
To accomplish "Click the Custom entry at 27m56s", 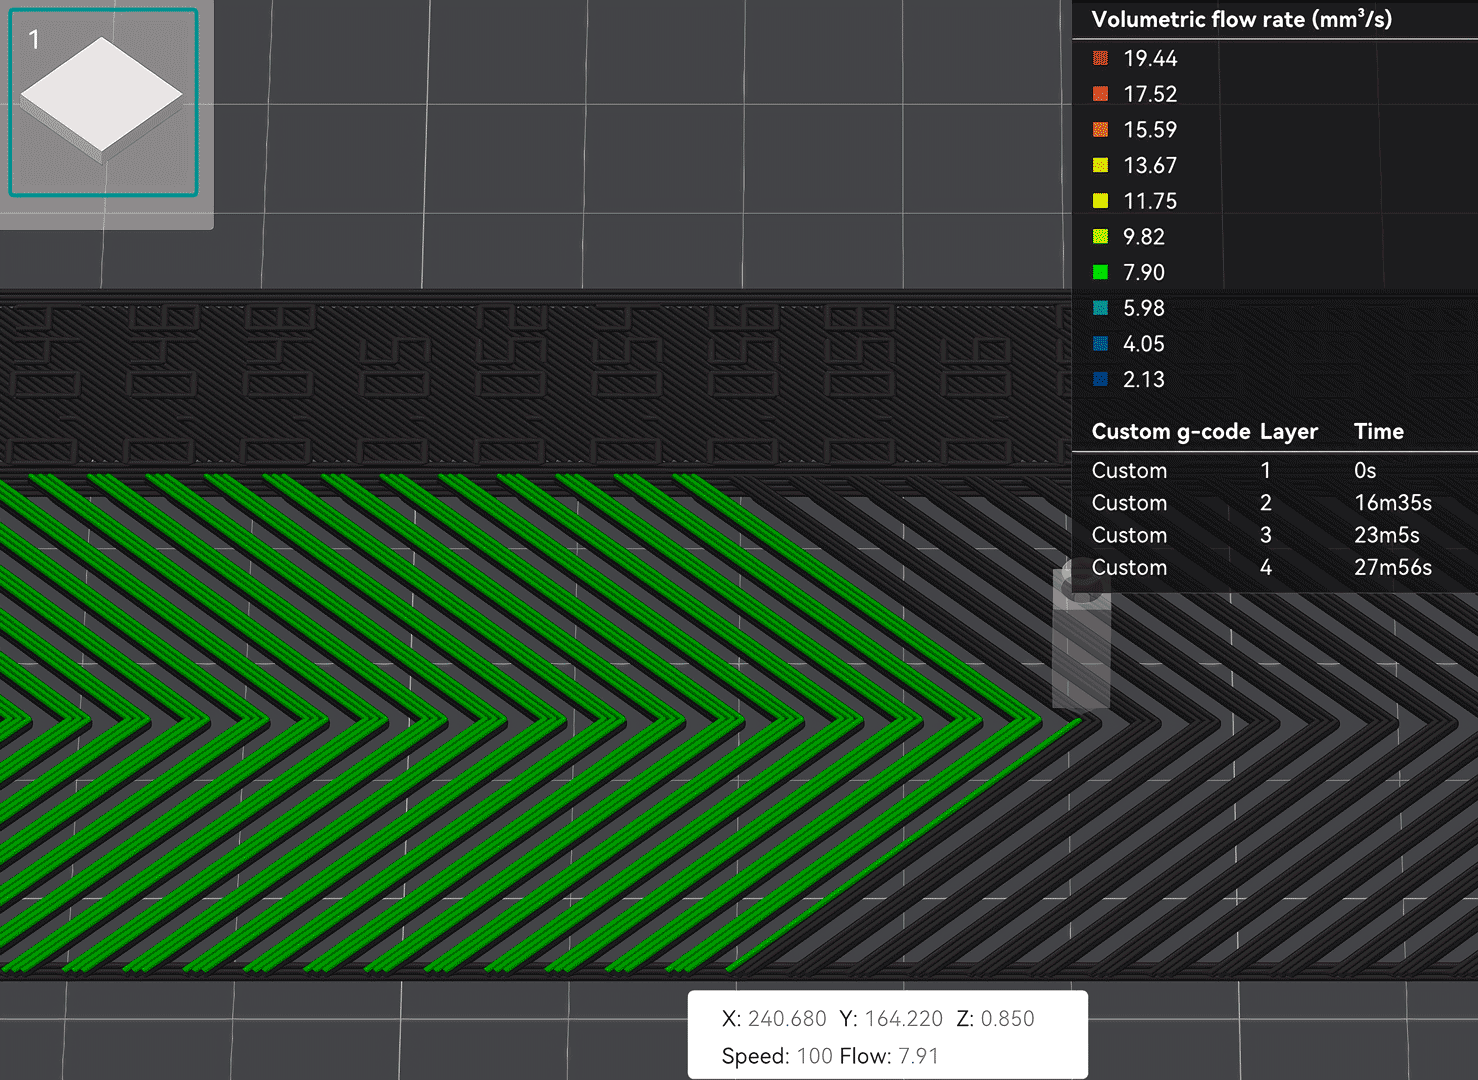I will 1129,568.
